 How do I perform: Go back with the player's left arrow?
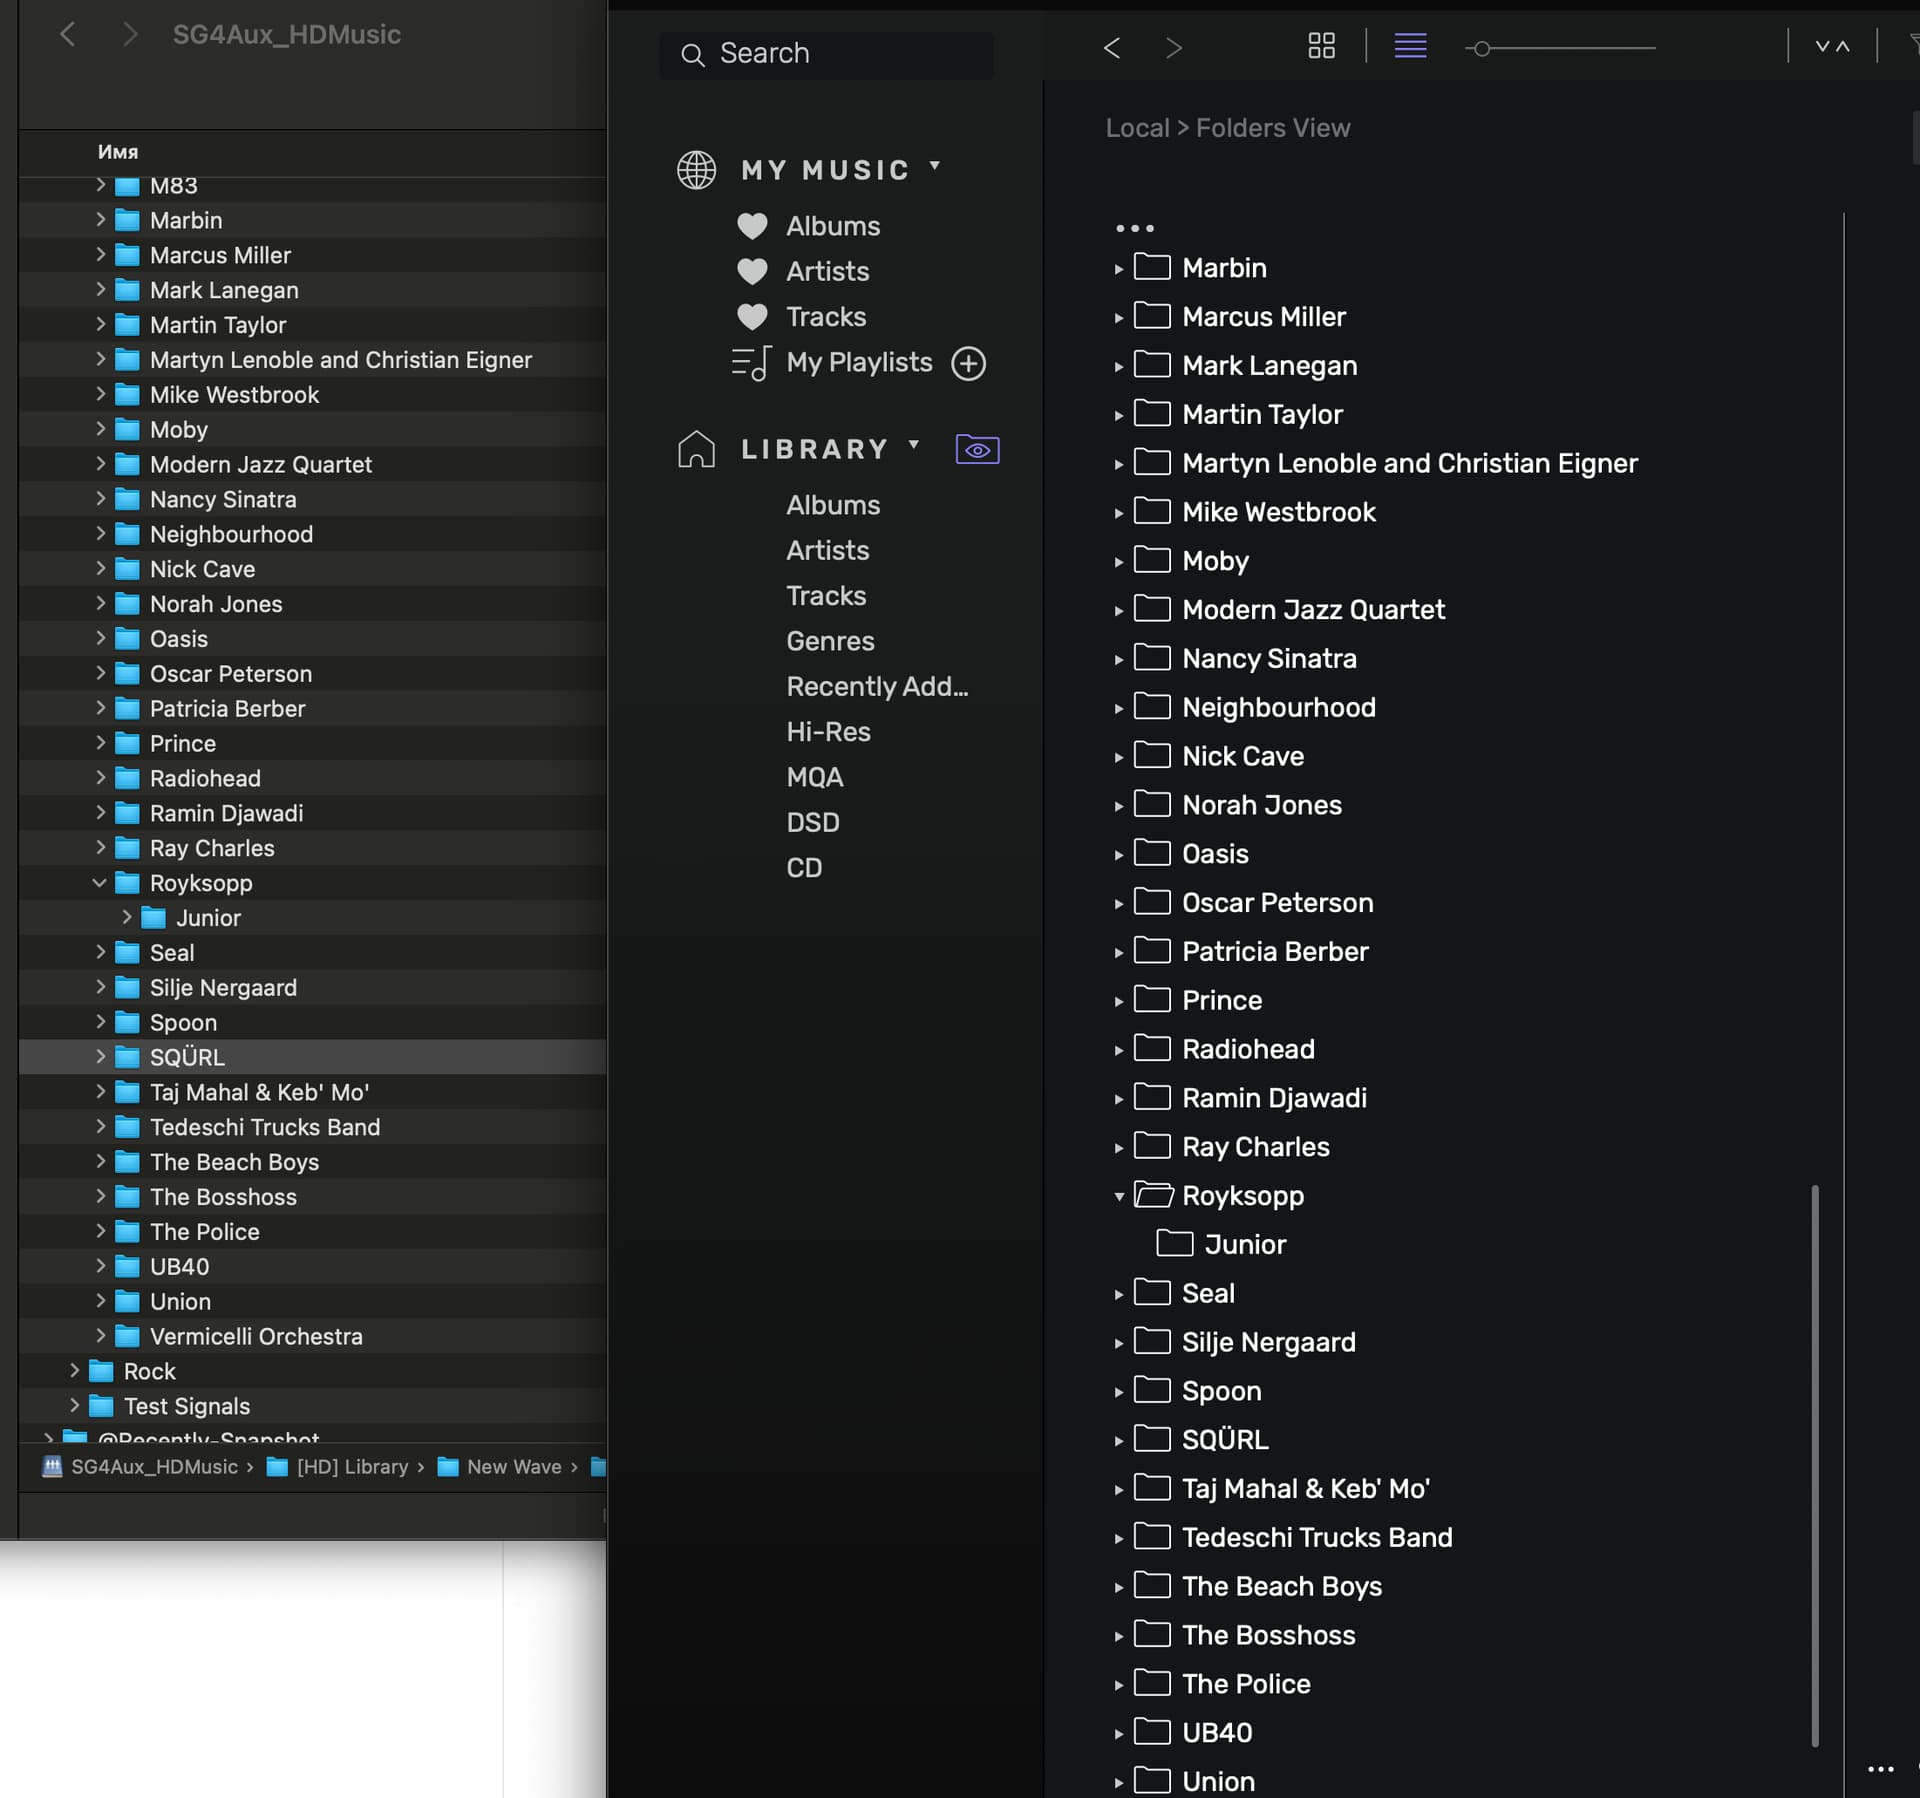coord(1112,47)
